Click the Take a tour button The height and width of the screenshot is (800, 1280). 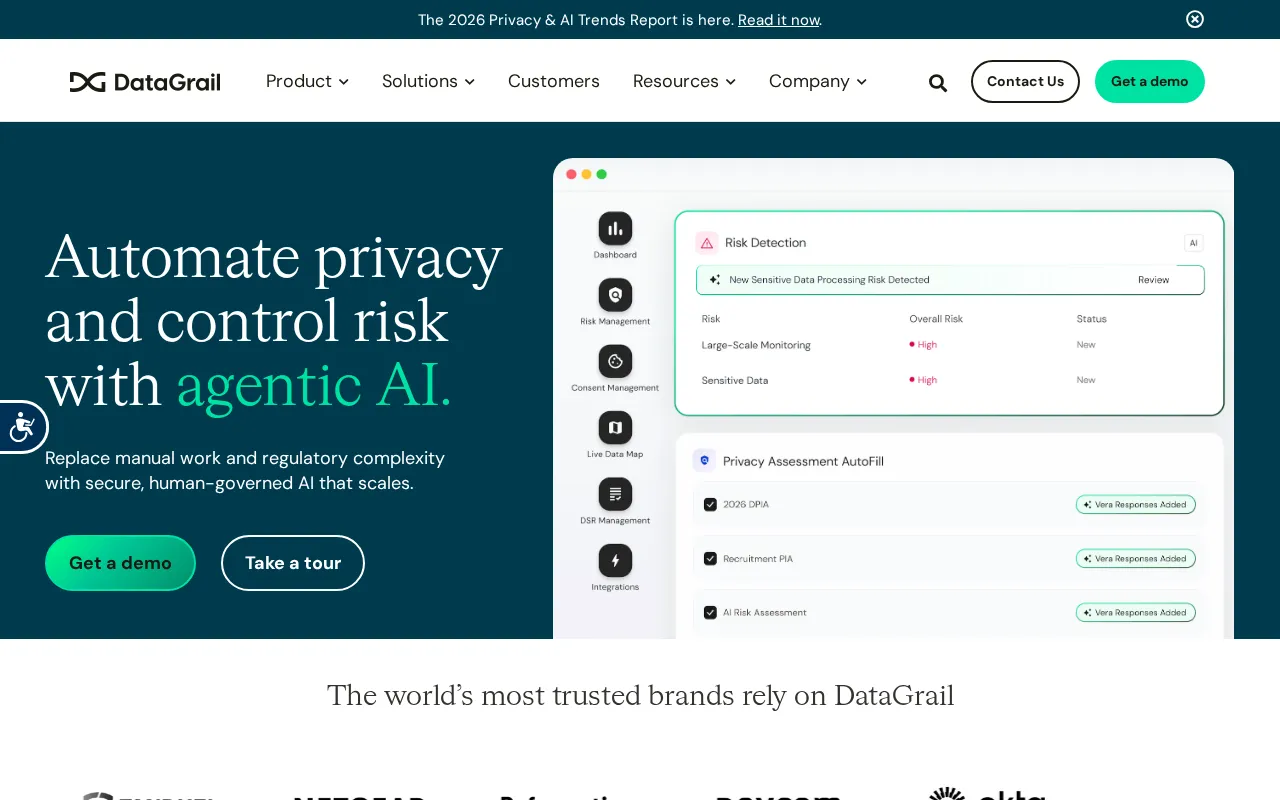tap(293, 563)
